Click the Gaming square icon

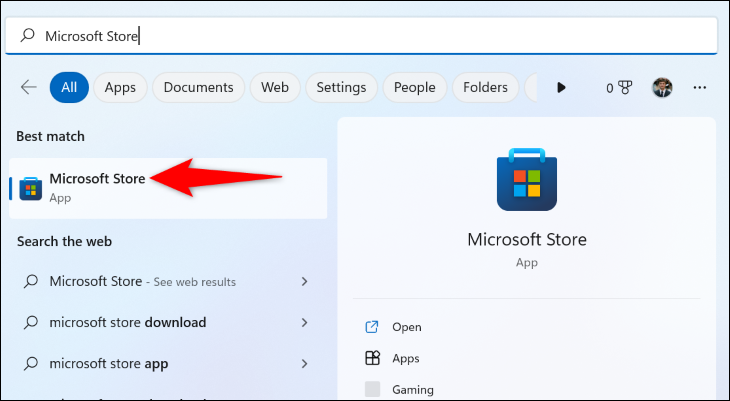point(372,389)
